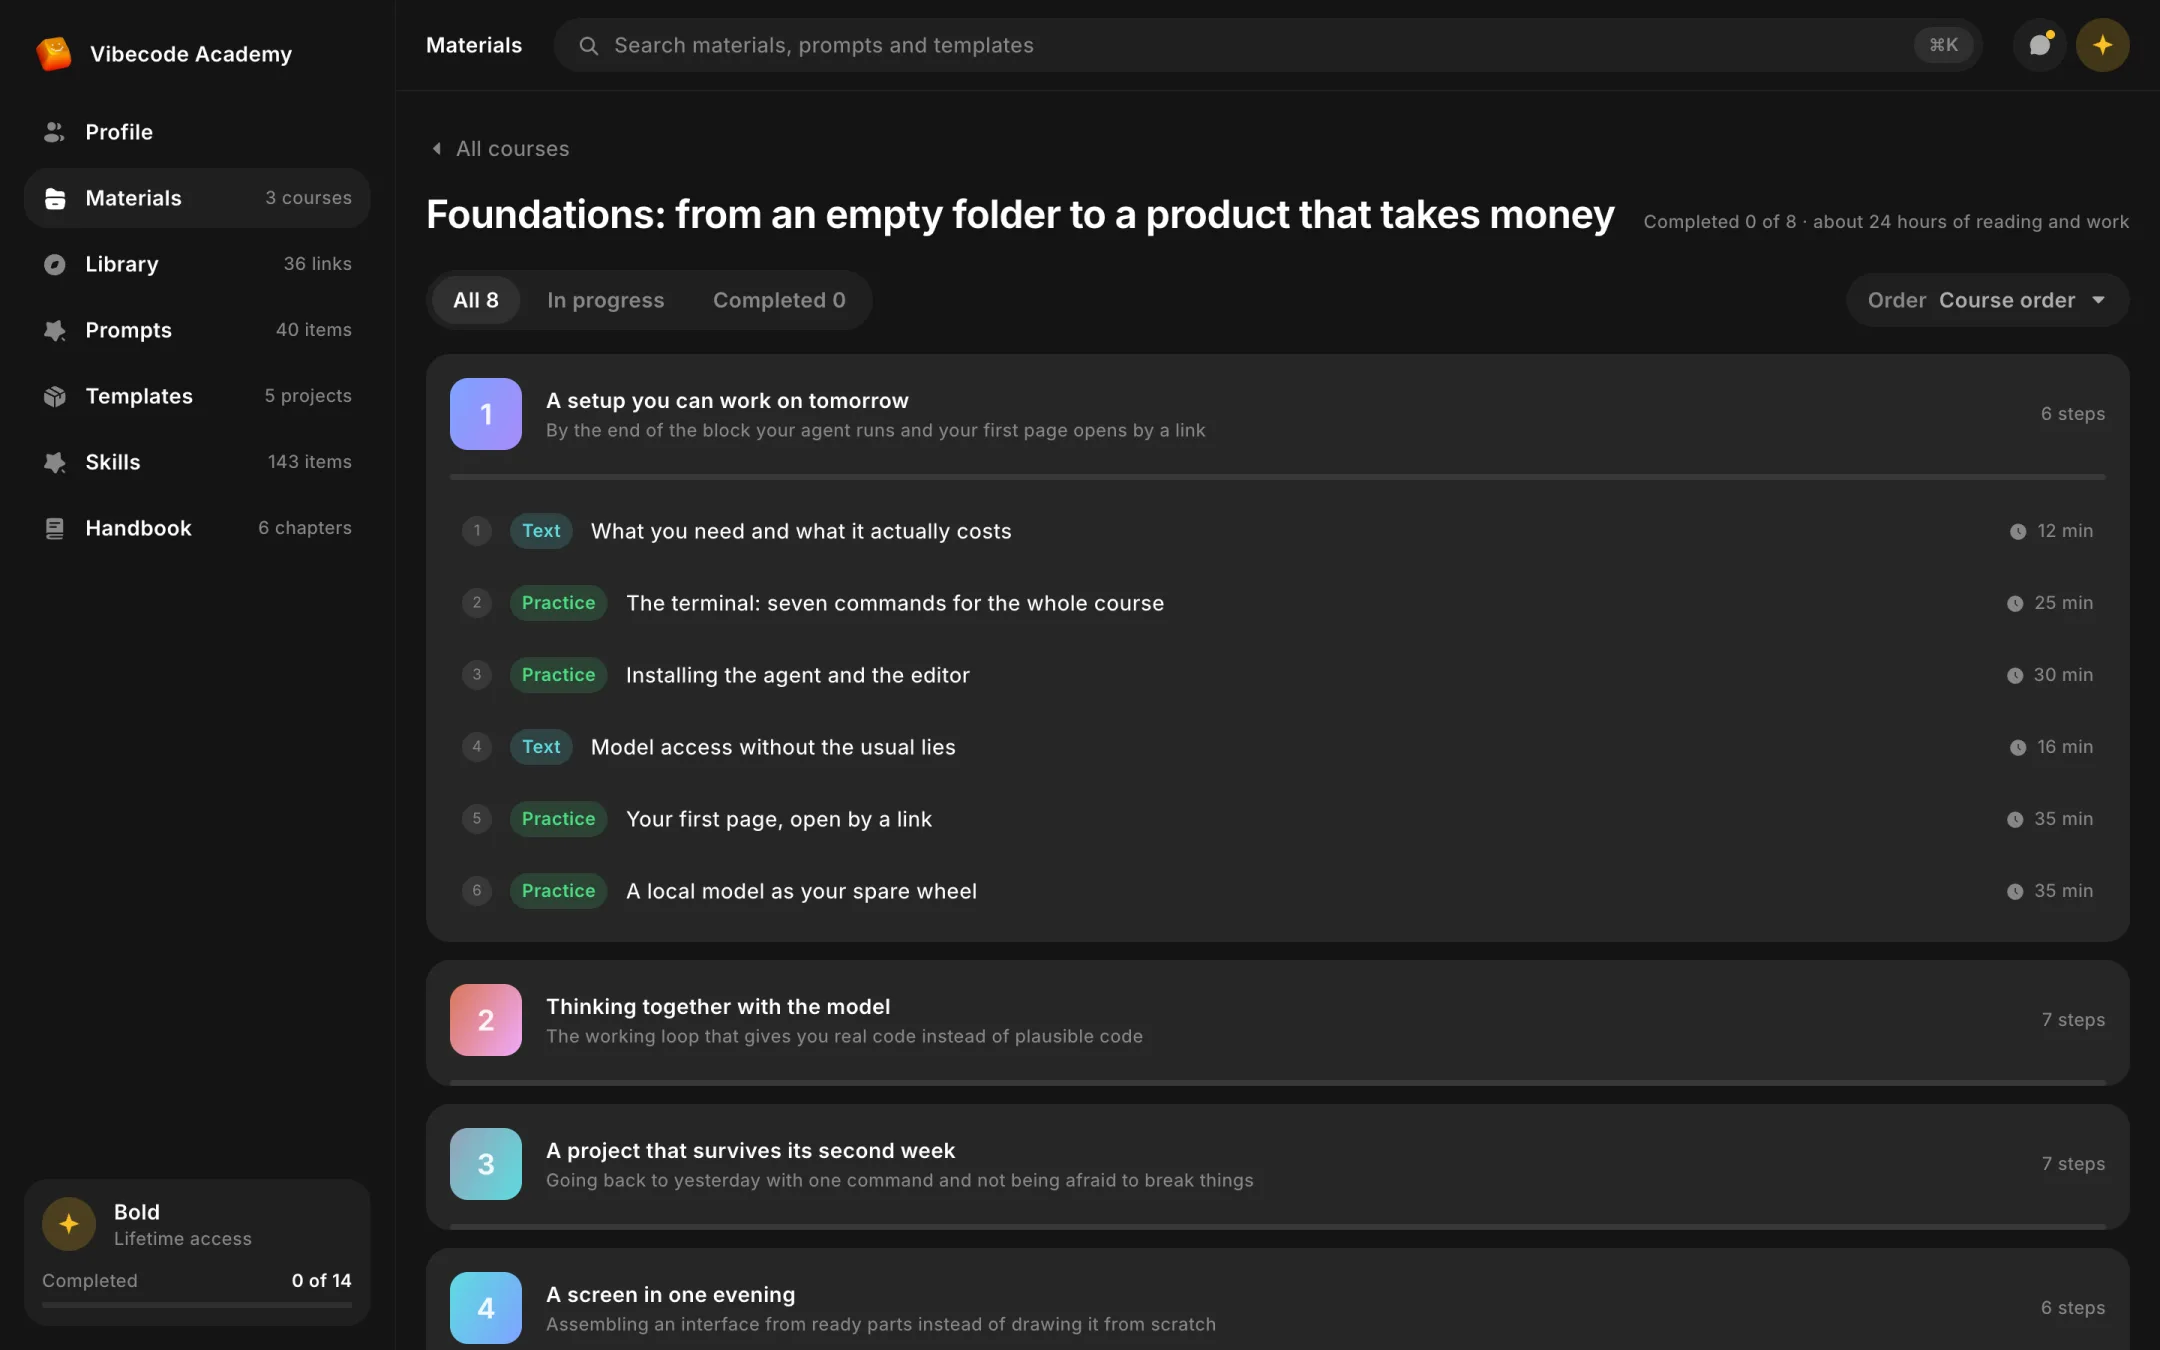Open the Templates cube icon
The height and width of the screenshot is (1350, 2160).
[55, 396]
